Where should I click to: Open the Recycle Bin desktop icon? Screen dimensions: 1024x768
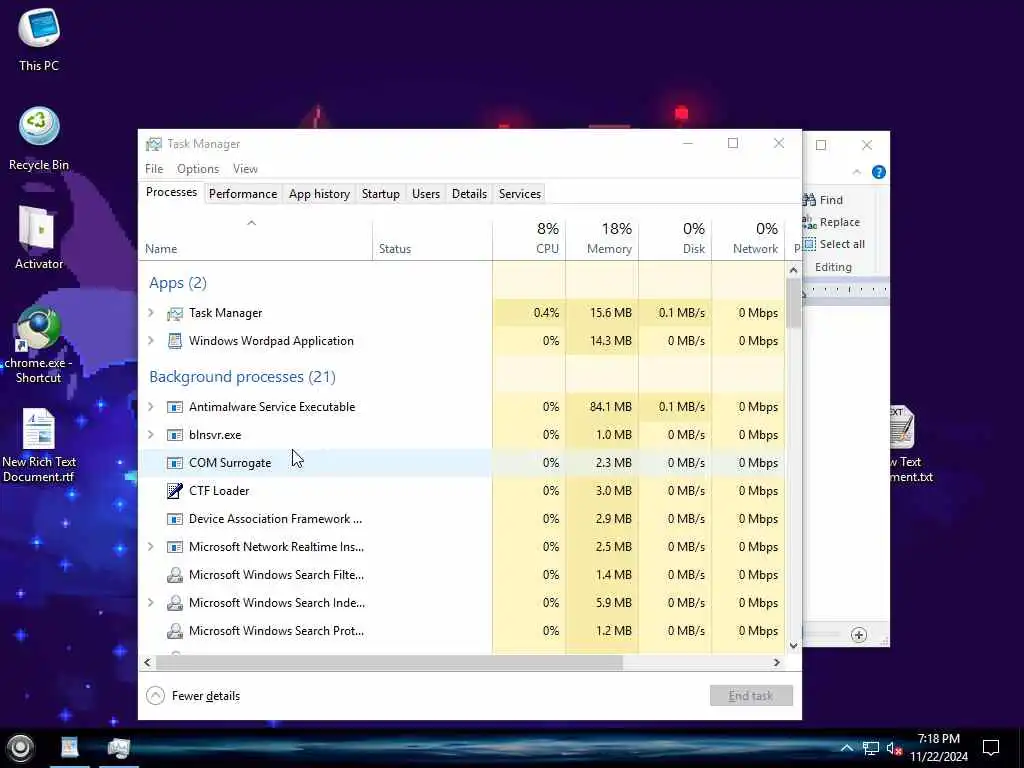[39, 138]
